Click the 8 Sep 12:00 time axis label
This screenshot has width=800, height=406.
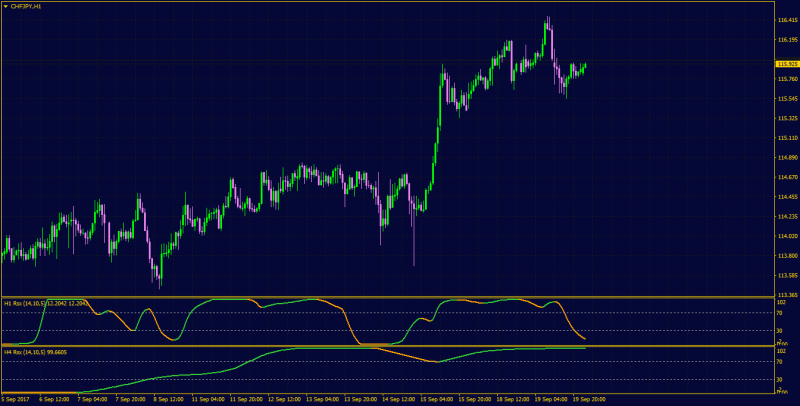[x=168, y=399]
